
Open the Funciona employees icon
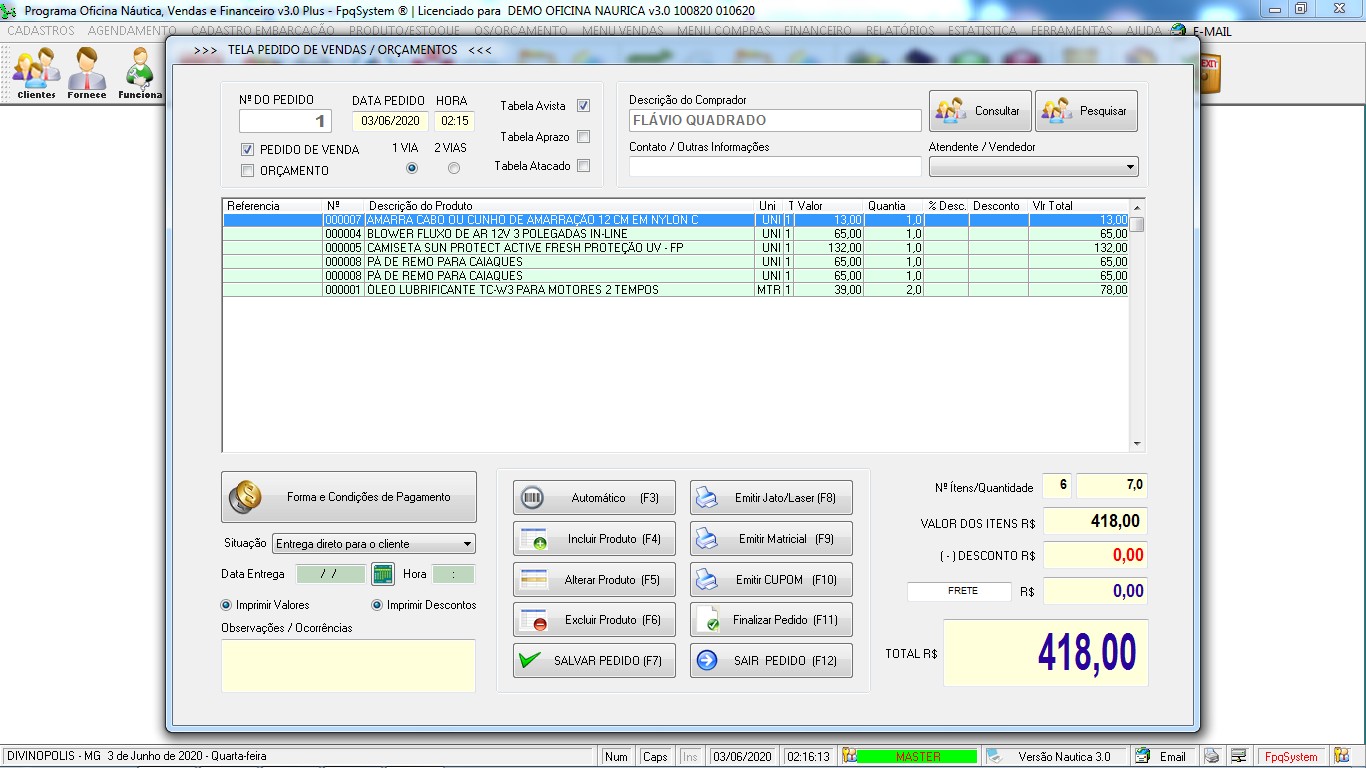139,70
